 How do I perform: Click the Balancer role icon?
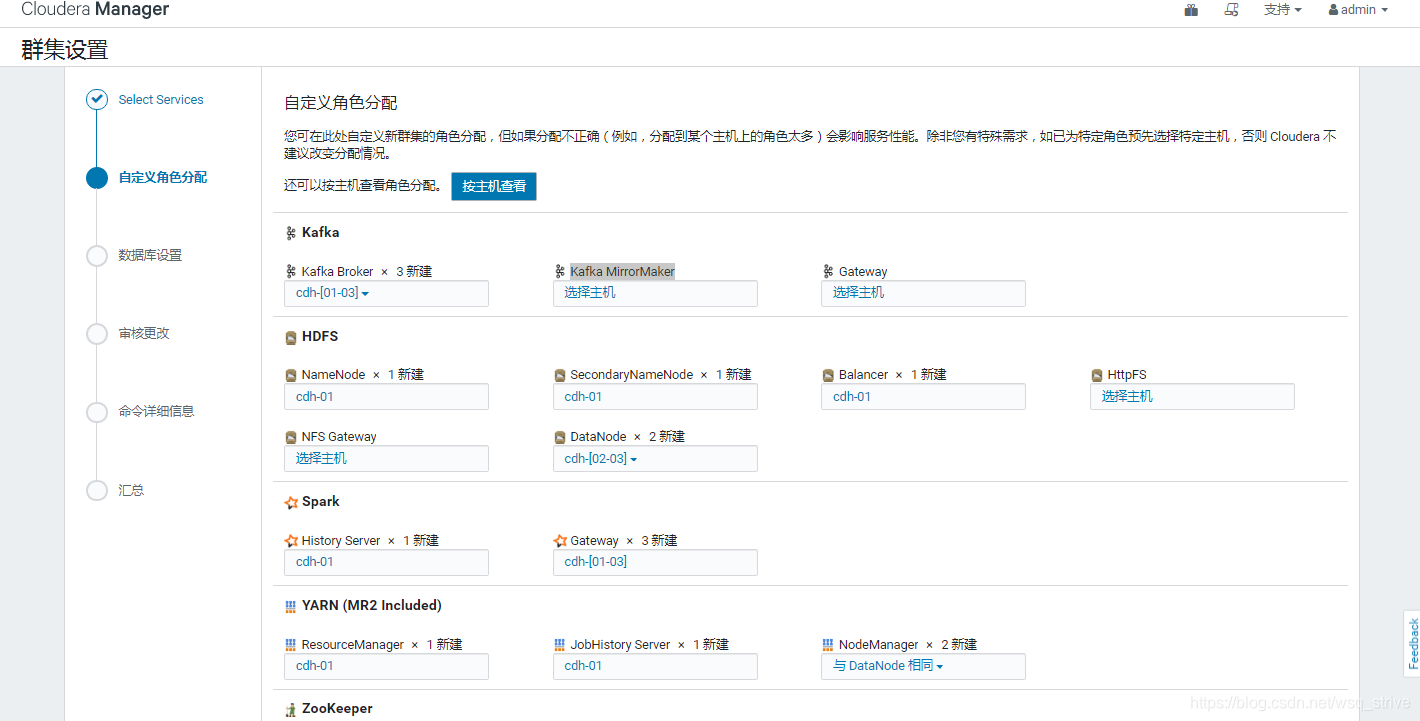click(x=828, y=376)
